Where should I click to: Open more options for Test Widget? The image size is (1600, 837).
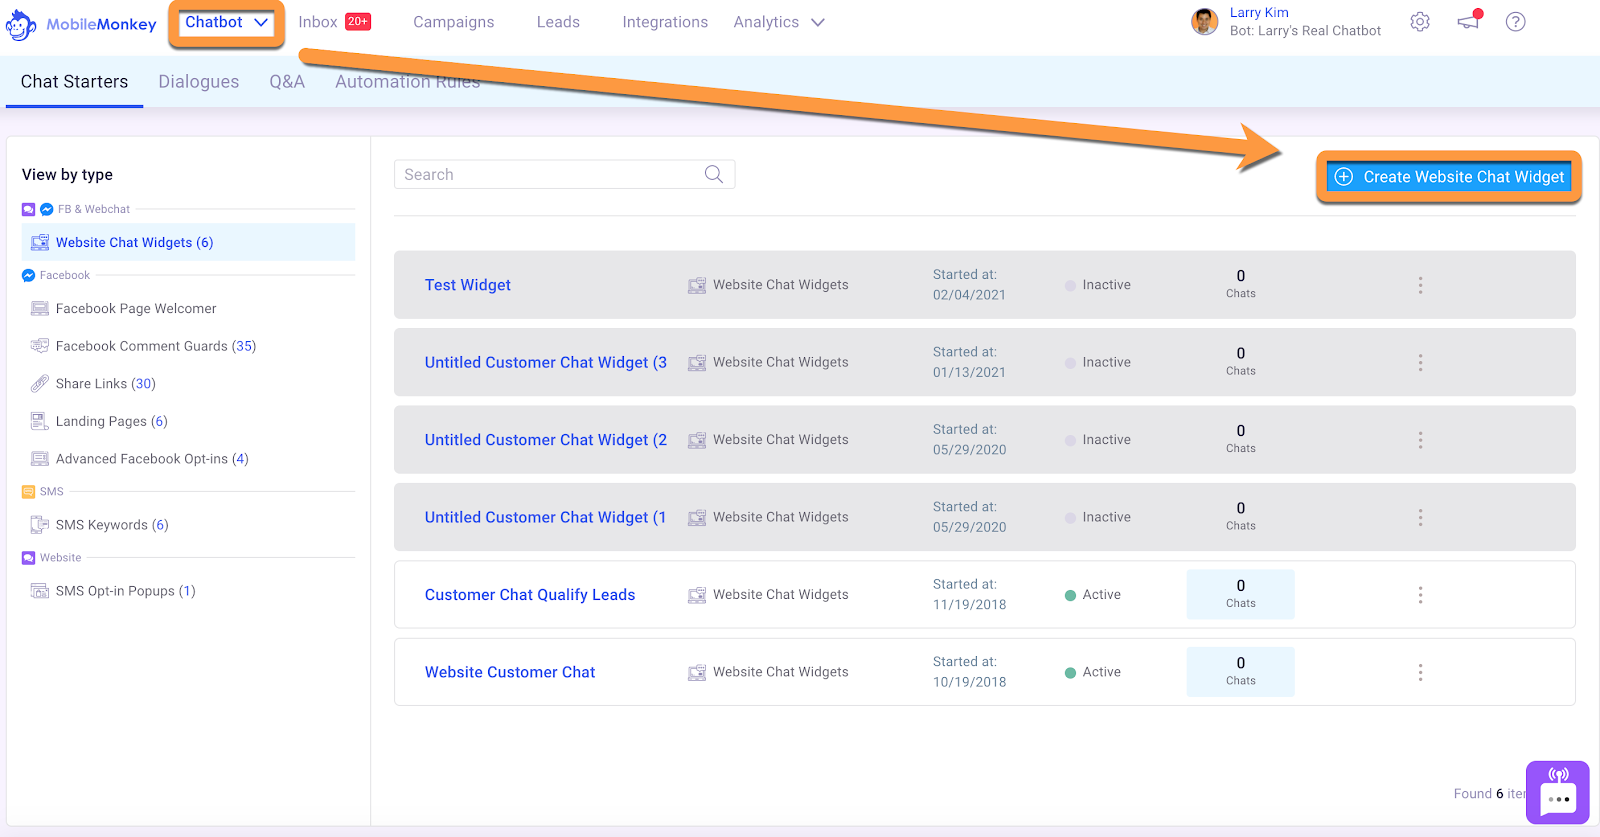[1420, 285]
